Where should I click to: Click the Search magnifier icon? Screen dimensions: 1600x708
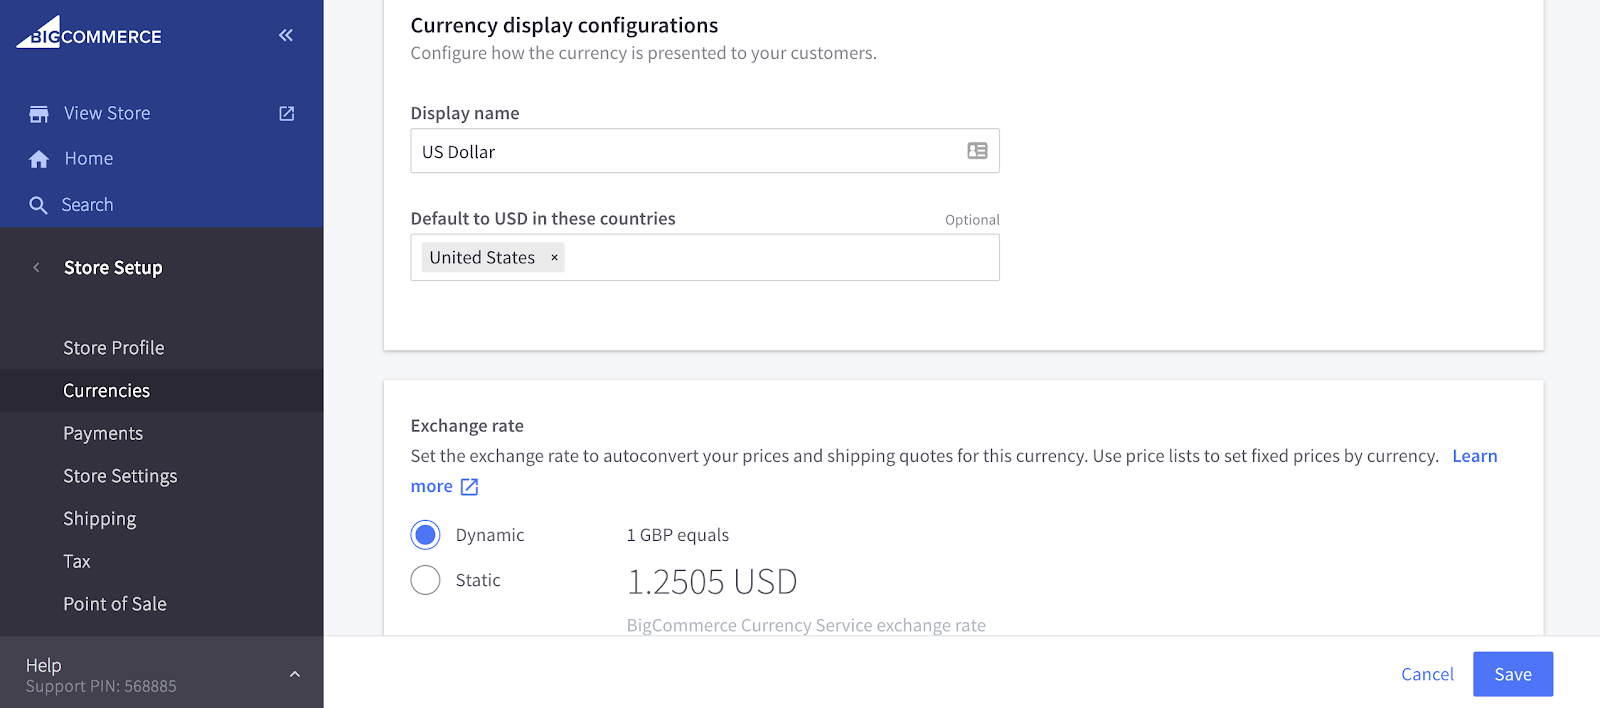39,205
